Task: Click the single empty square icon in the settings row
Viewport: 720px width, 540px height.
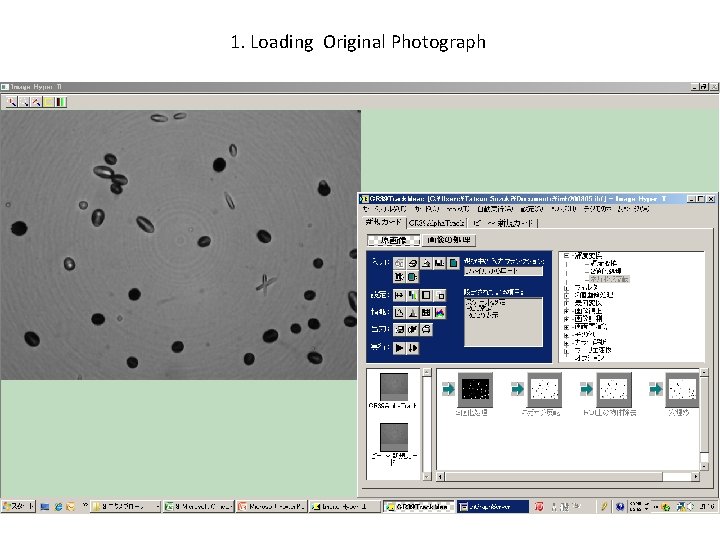Action: coord(426,295)
